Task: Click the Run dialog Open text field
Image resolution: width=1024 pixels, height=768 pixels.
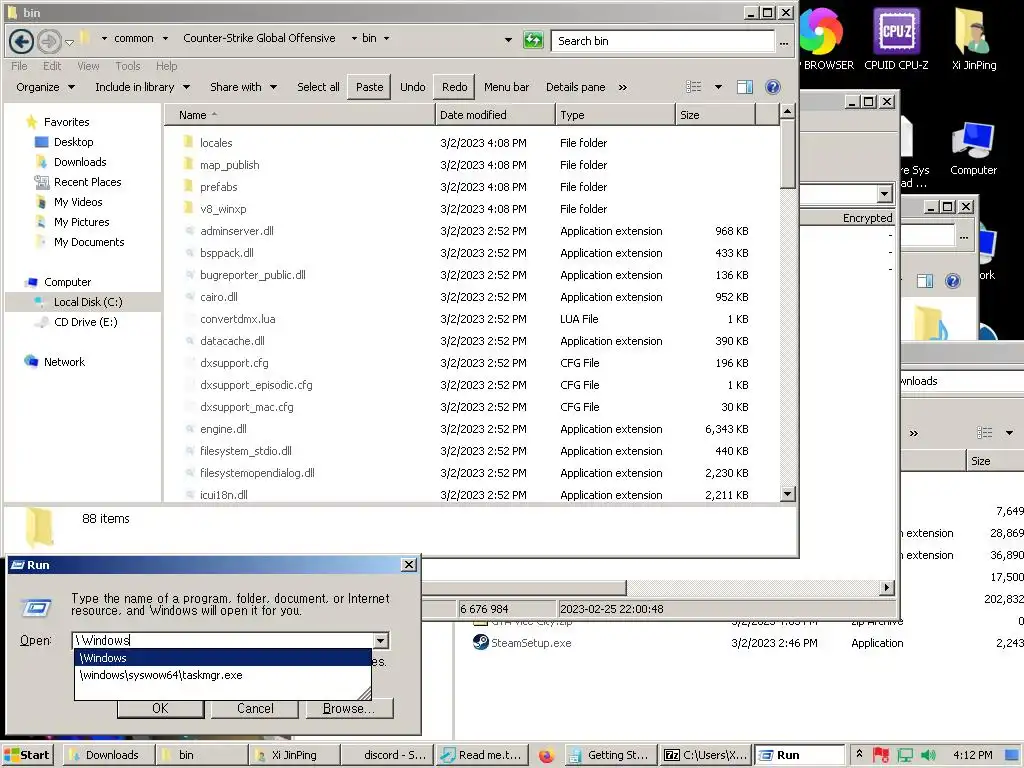Action: [222, 641]
